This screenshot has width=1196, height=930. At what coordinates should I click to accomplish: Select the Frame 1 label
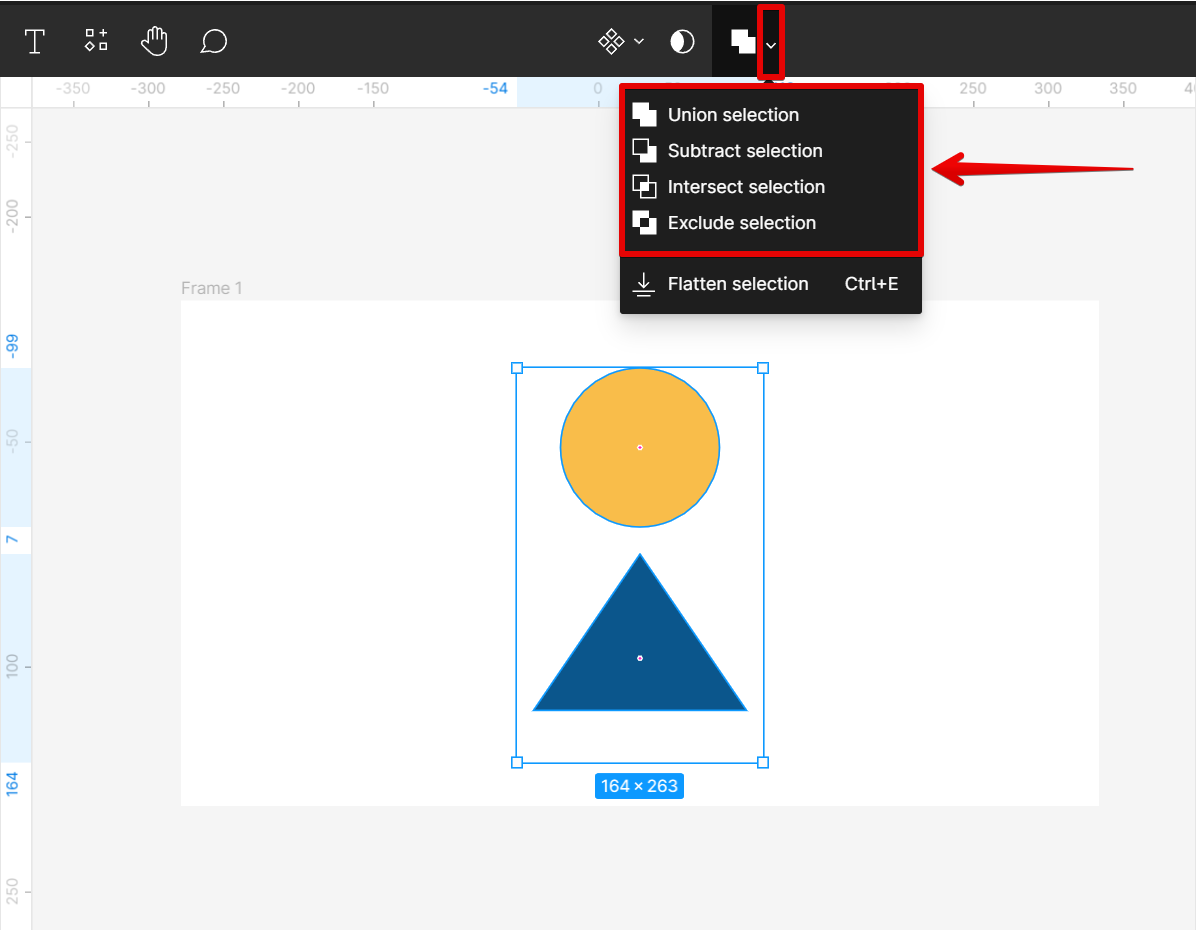tap(211, 288)
